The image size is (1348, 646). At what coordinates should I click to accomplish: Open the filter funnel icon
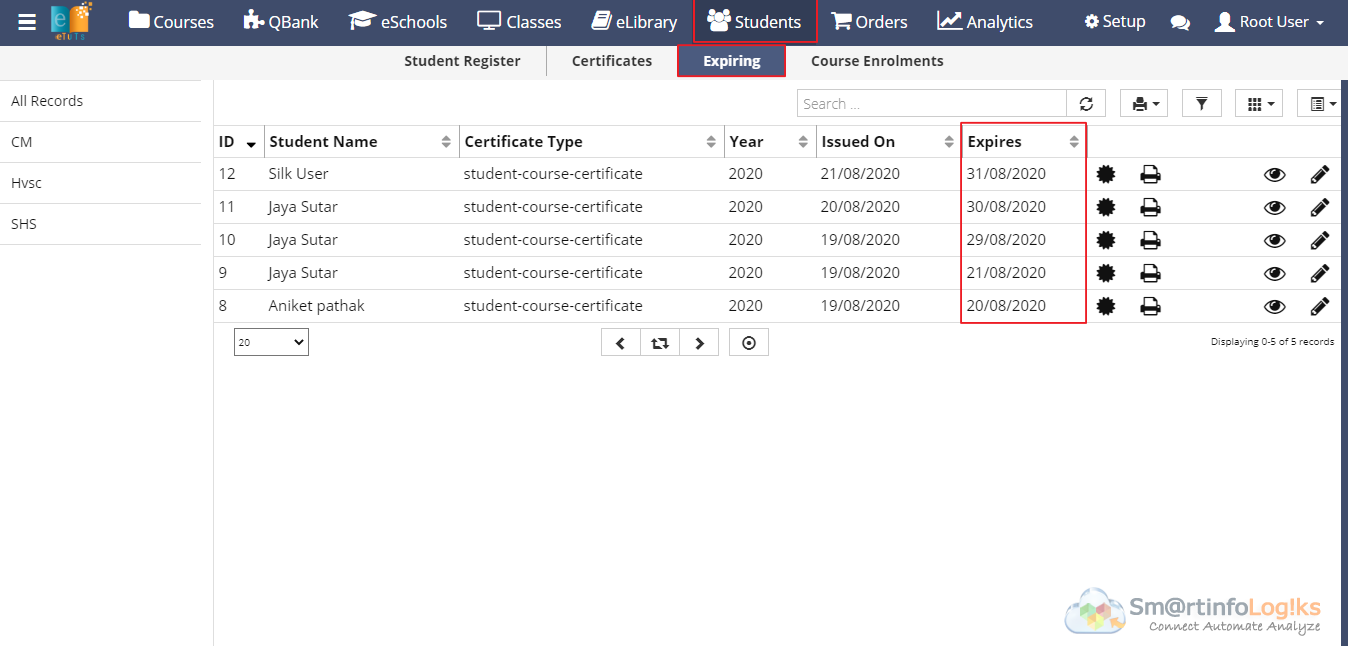1202,104
